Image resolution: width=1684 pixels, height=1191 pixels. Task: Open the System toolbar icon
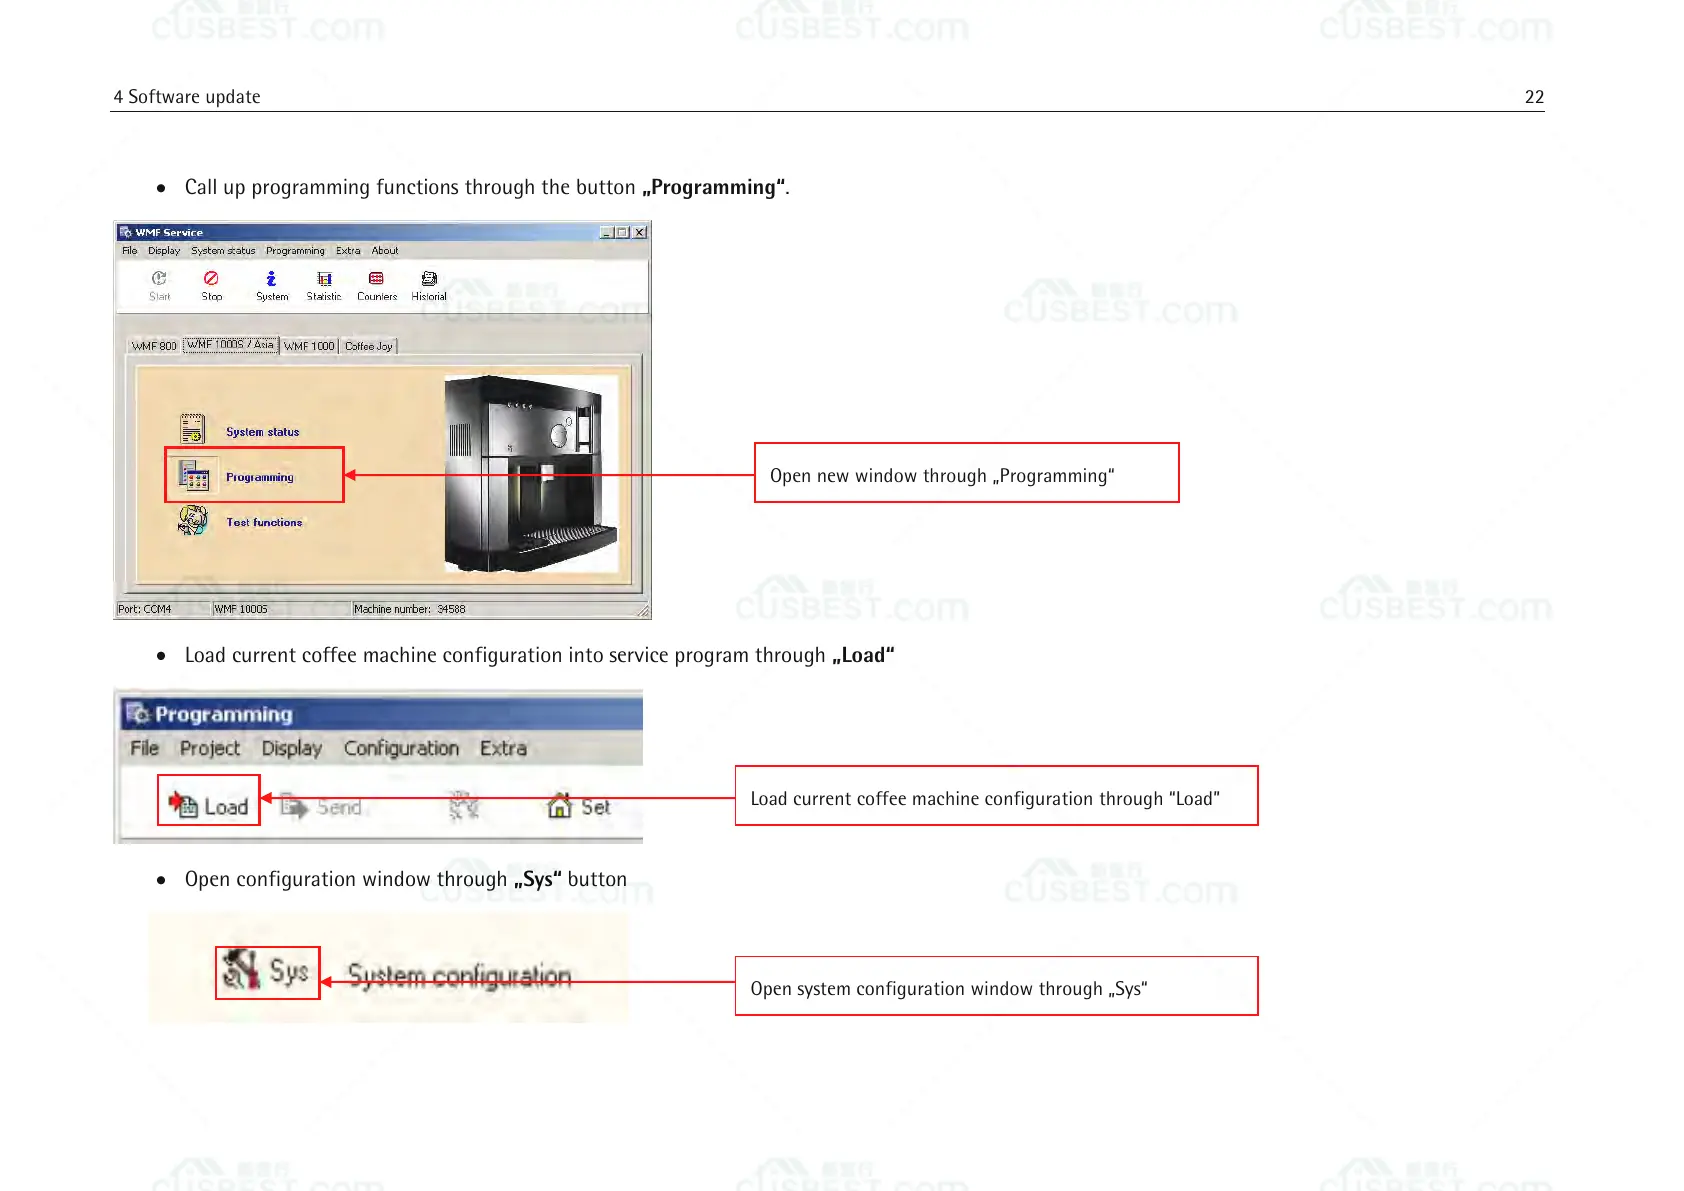[271, 285]
